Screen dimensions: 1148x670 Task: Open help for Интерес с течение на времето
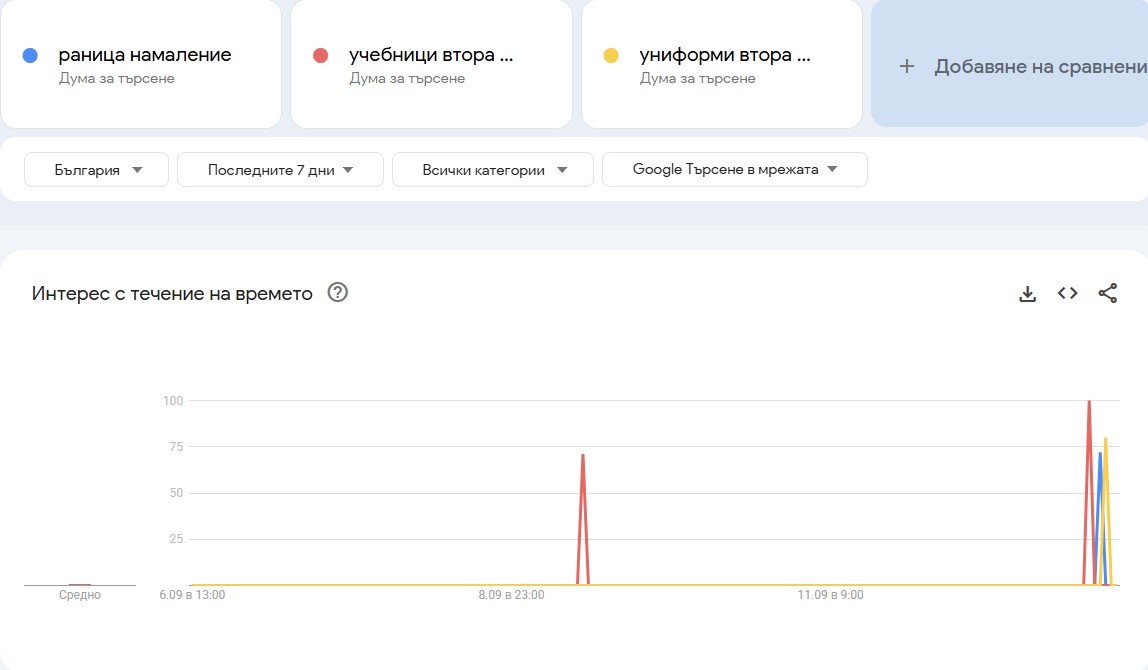pyautogui.click(x=338, y=292)
